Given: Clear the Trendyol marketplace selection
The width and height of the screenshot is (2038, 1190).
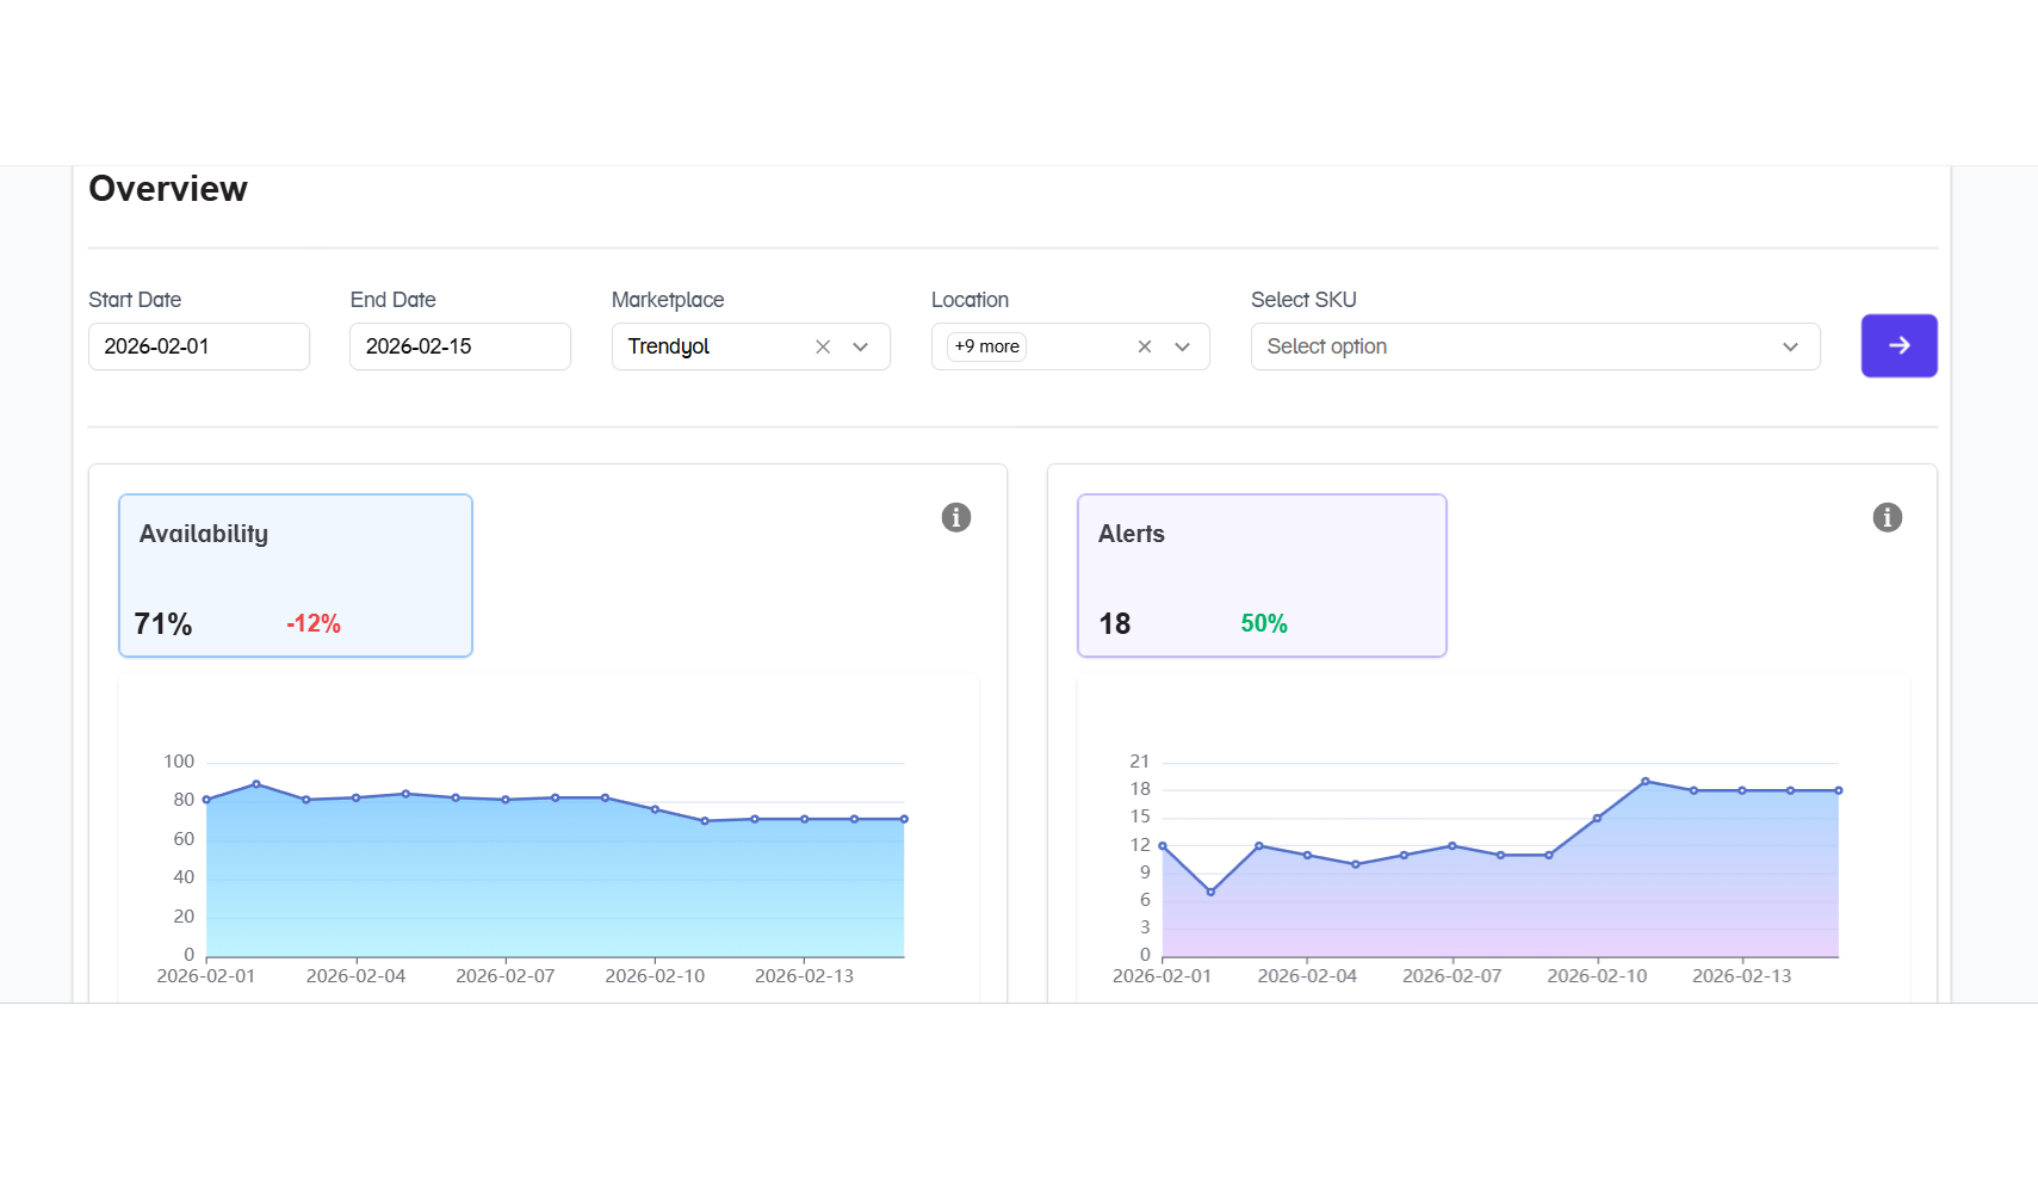Looking at the screenshot, I should (822, 346).
